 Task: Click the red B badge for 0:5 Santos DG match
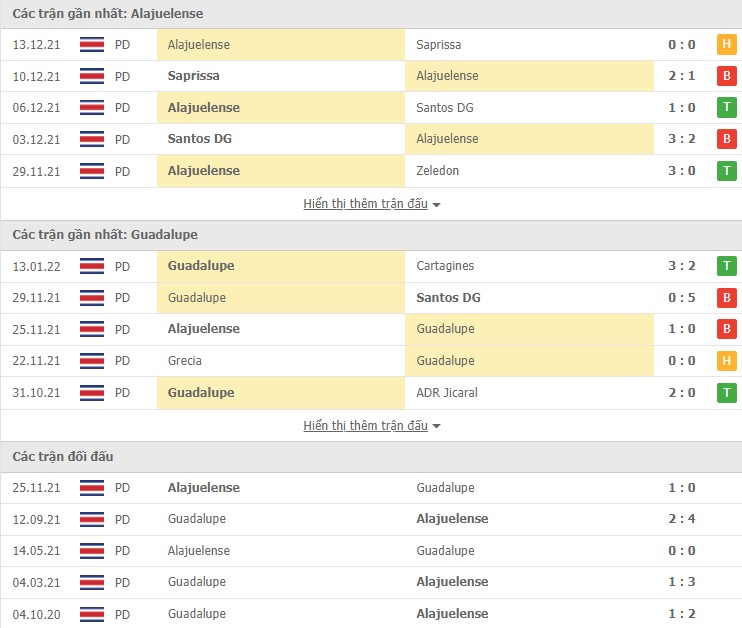[726, 298]
